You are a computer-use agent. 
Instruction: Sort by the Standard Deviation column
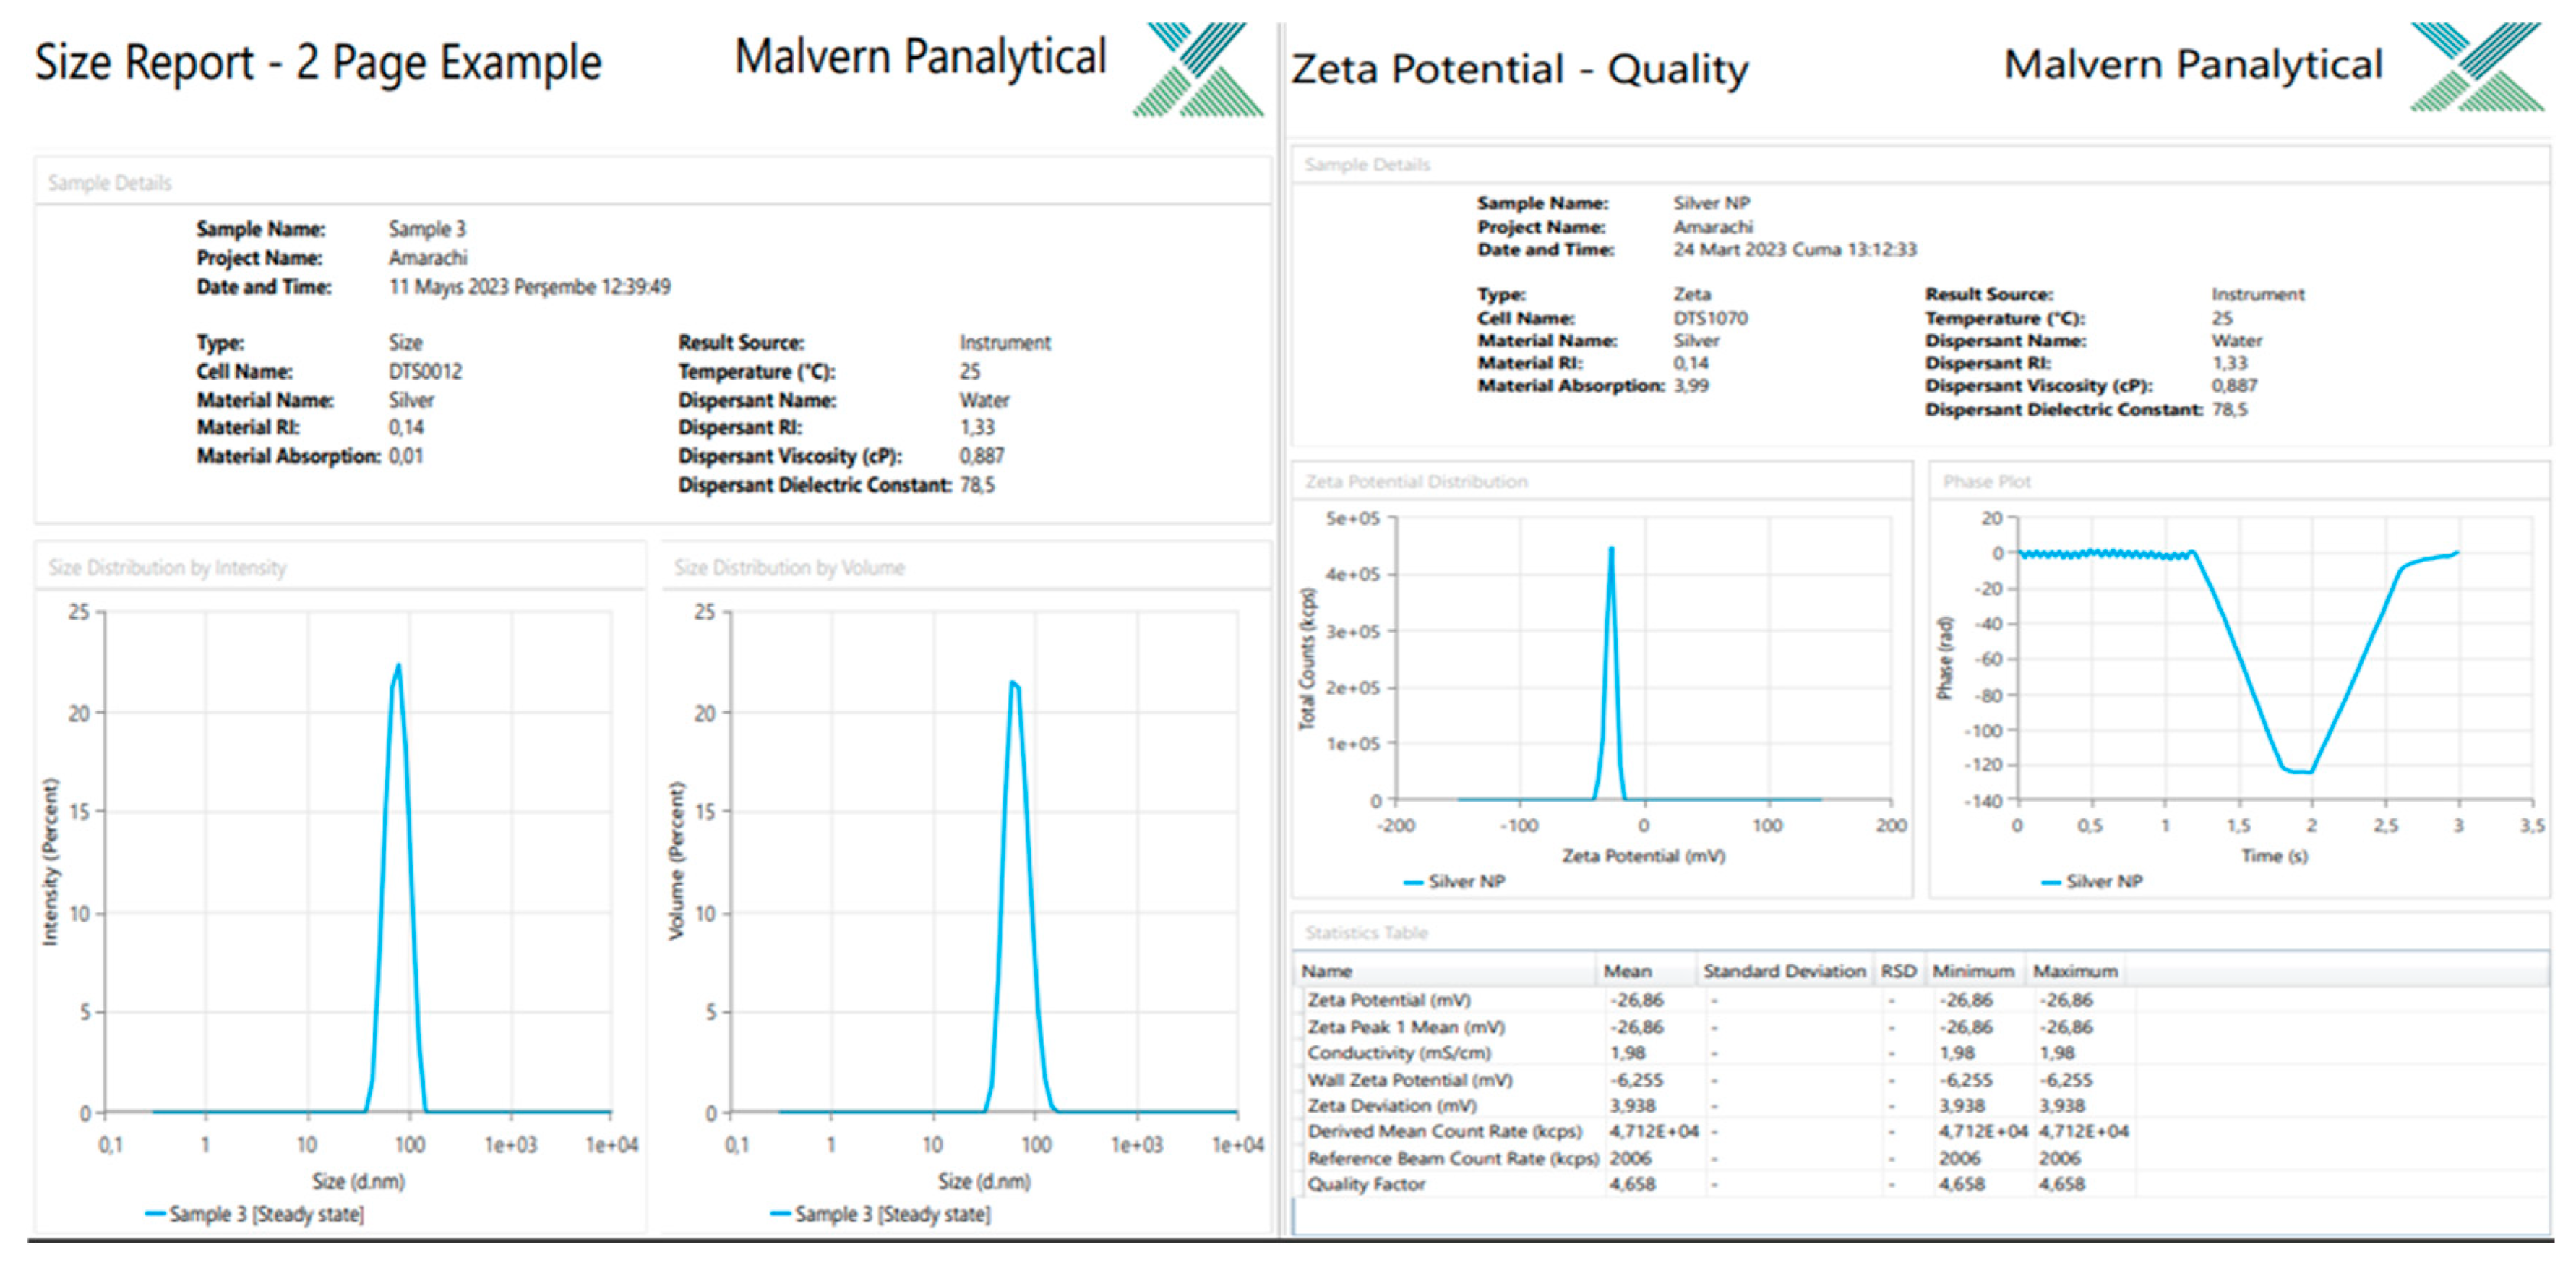pos(1784,971)
